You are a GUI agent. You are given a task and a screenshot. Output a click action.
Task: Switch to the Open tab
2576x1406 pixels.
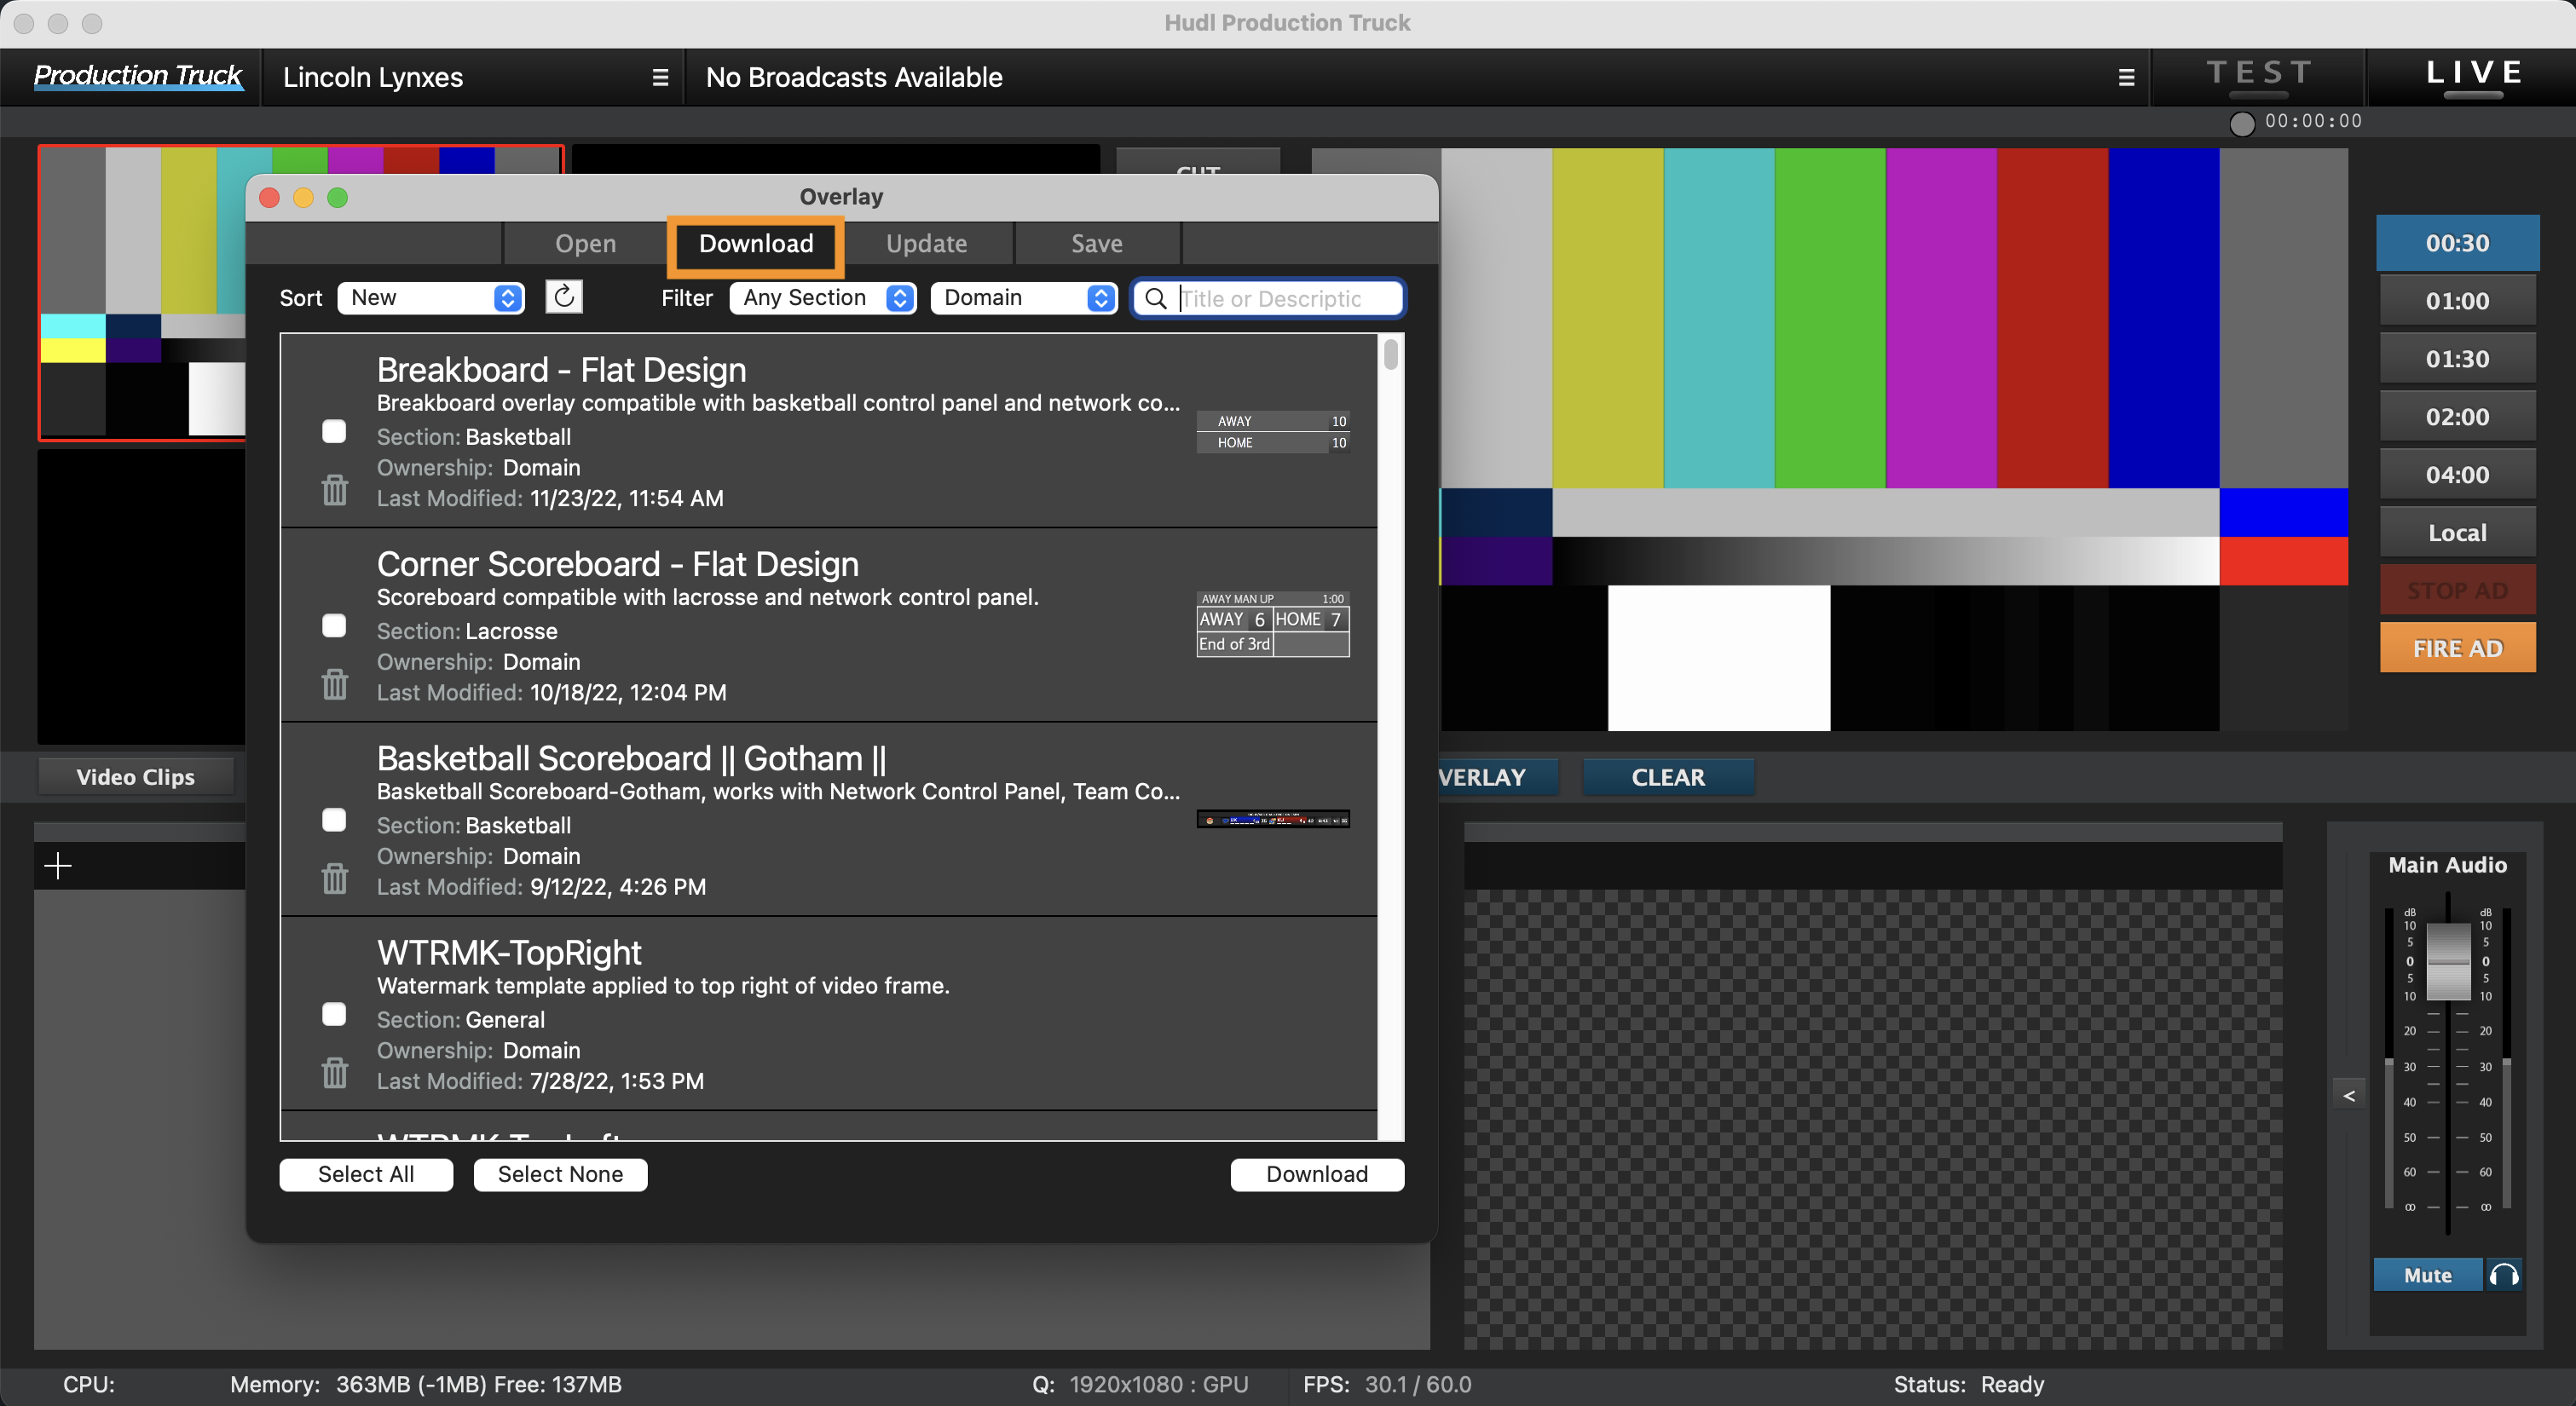(x=584, y=243)
